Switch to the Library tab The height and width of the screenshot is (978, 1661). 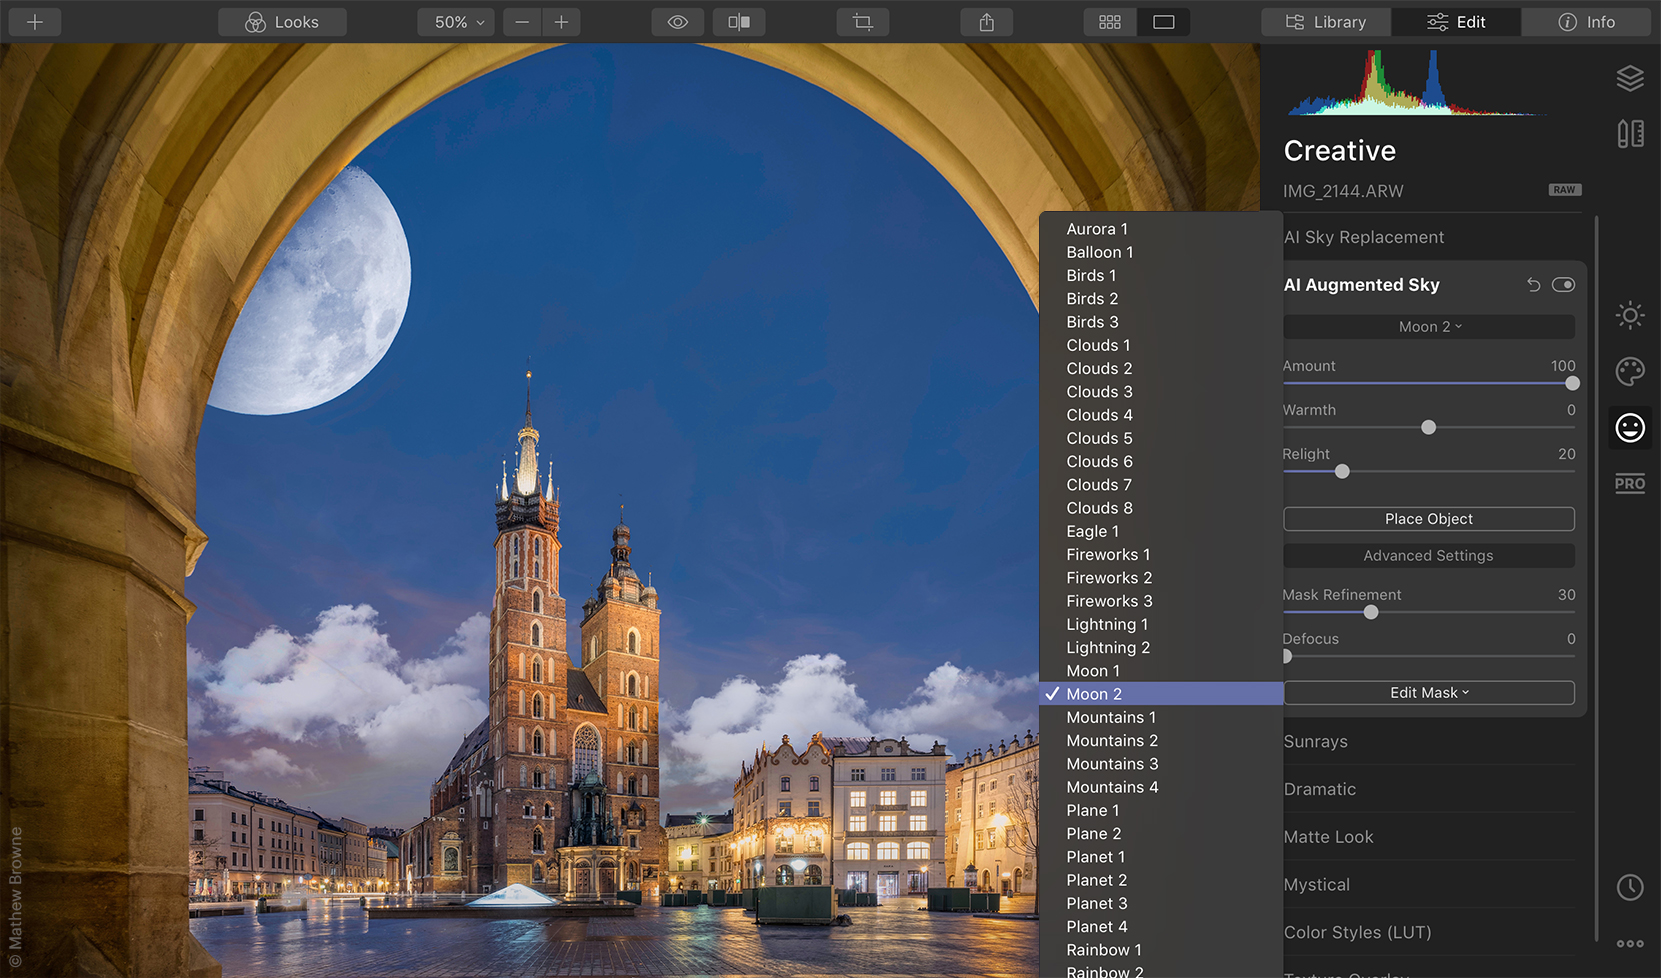click(1325, 21)
